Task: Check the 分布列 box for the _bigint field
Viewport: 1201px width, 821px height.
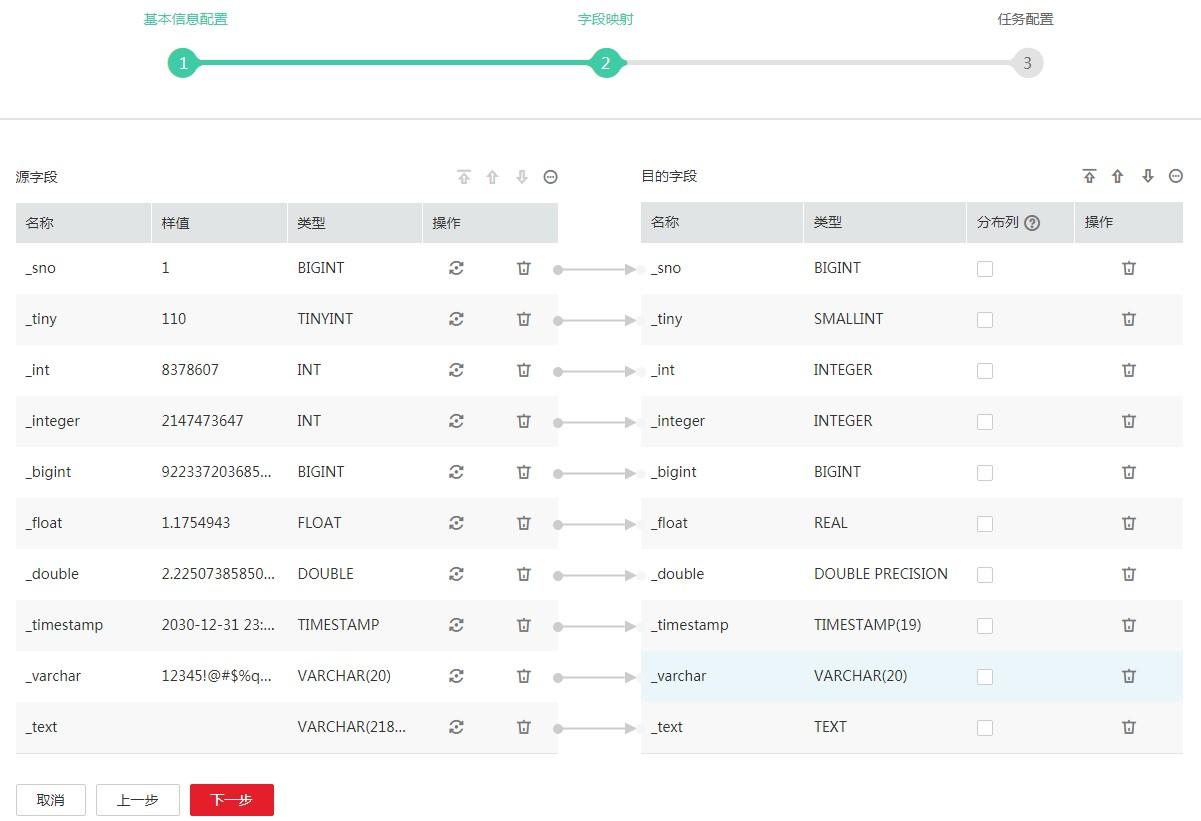Action: coord(984,472)
